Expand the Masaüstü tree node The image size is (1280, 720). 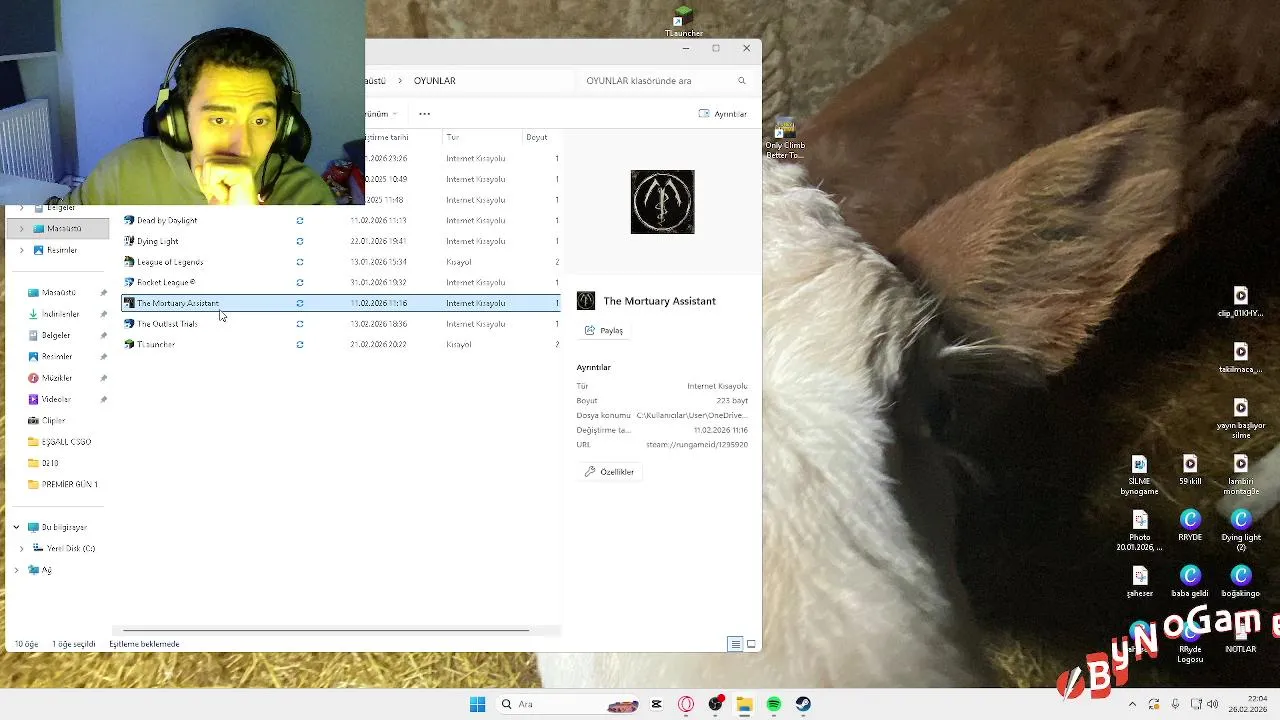click(21, 229)
